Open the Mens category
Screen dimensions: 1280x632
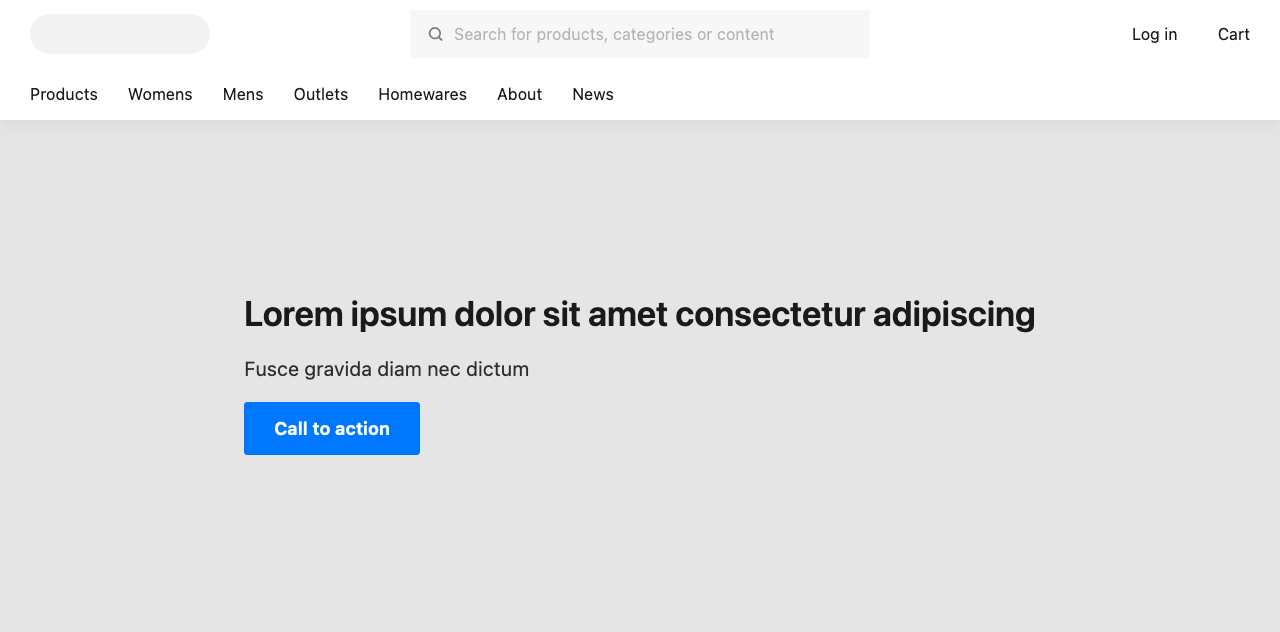243,94
